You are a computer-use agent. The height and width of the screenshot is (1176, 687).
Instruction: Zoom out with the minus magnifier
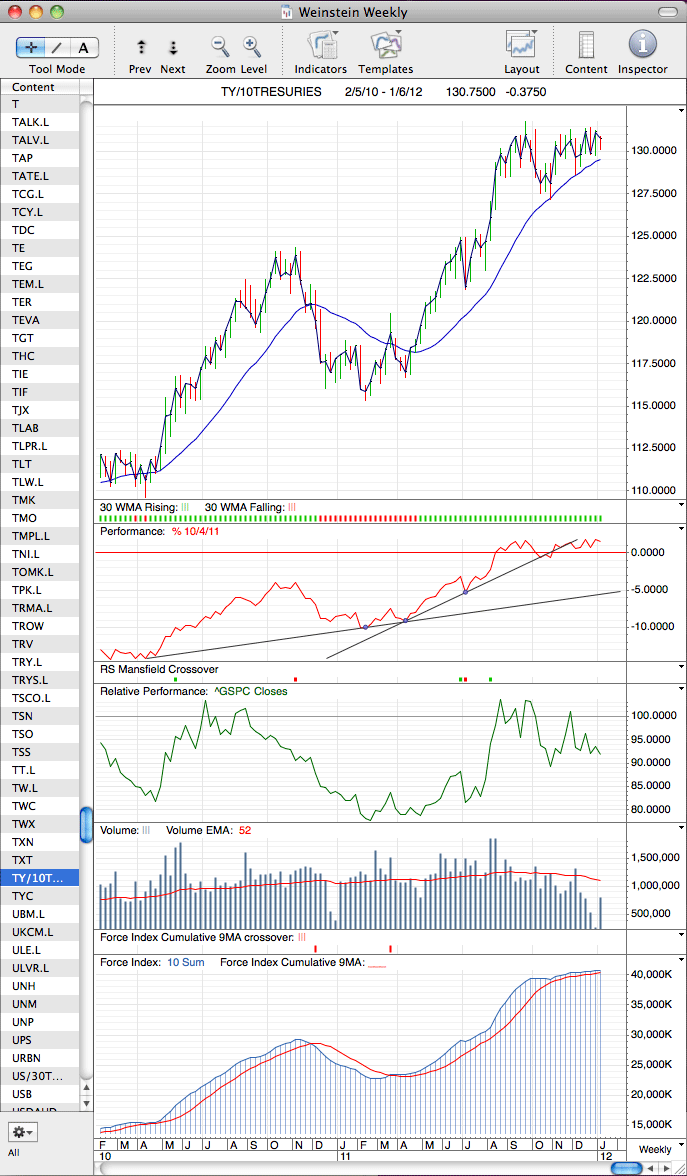coord(220,46)
